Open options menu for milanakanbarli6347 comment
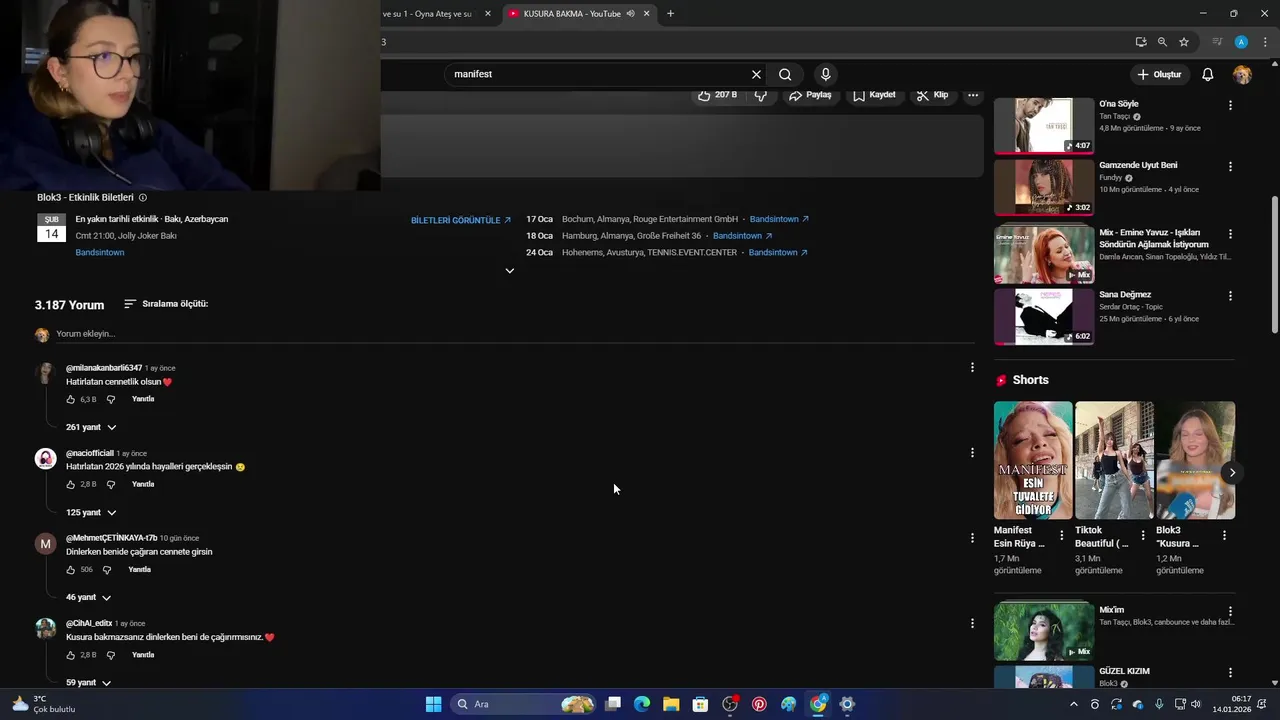Screen dimensions: 1280x720 click(x=972, y=367)
